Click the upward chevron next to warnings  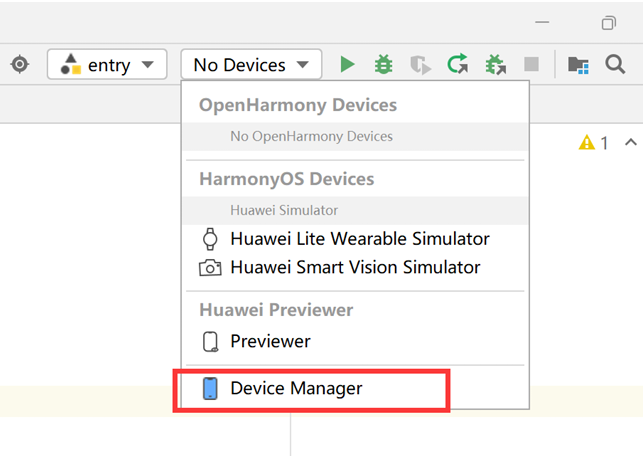[631, 142]
